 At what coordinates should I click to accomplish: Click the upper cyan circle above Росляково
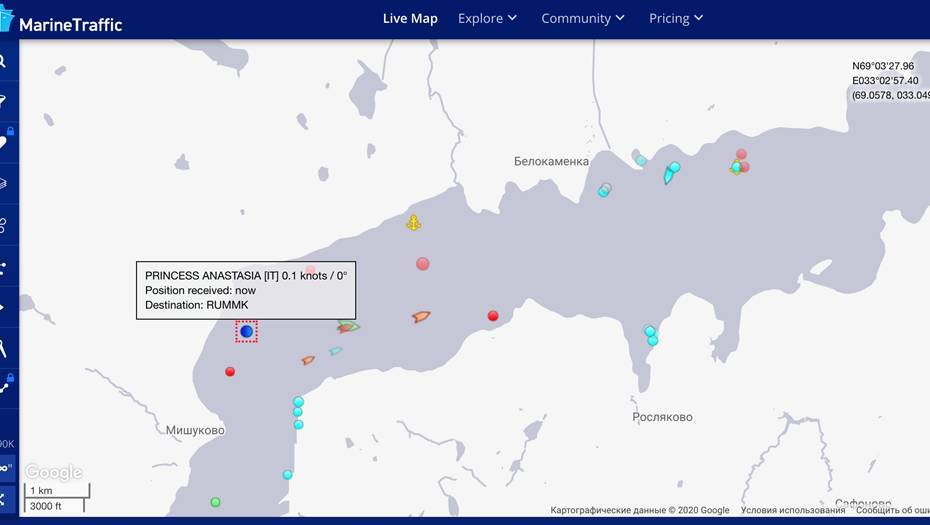(649, 331)
